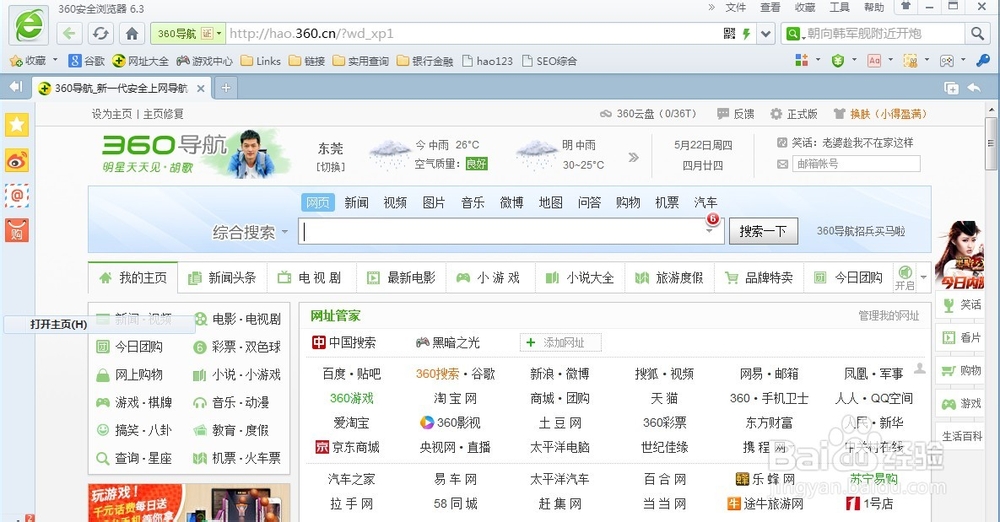This screenshot has height=522, width=1000.
Task: Open the 银行金融 bookmark folder
Action: [425, 61]
